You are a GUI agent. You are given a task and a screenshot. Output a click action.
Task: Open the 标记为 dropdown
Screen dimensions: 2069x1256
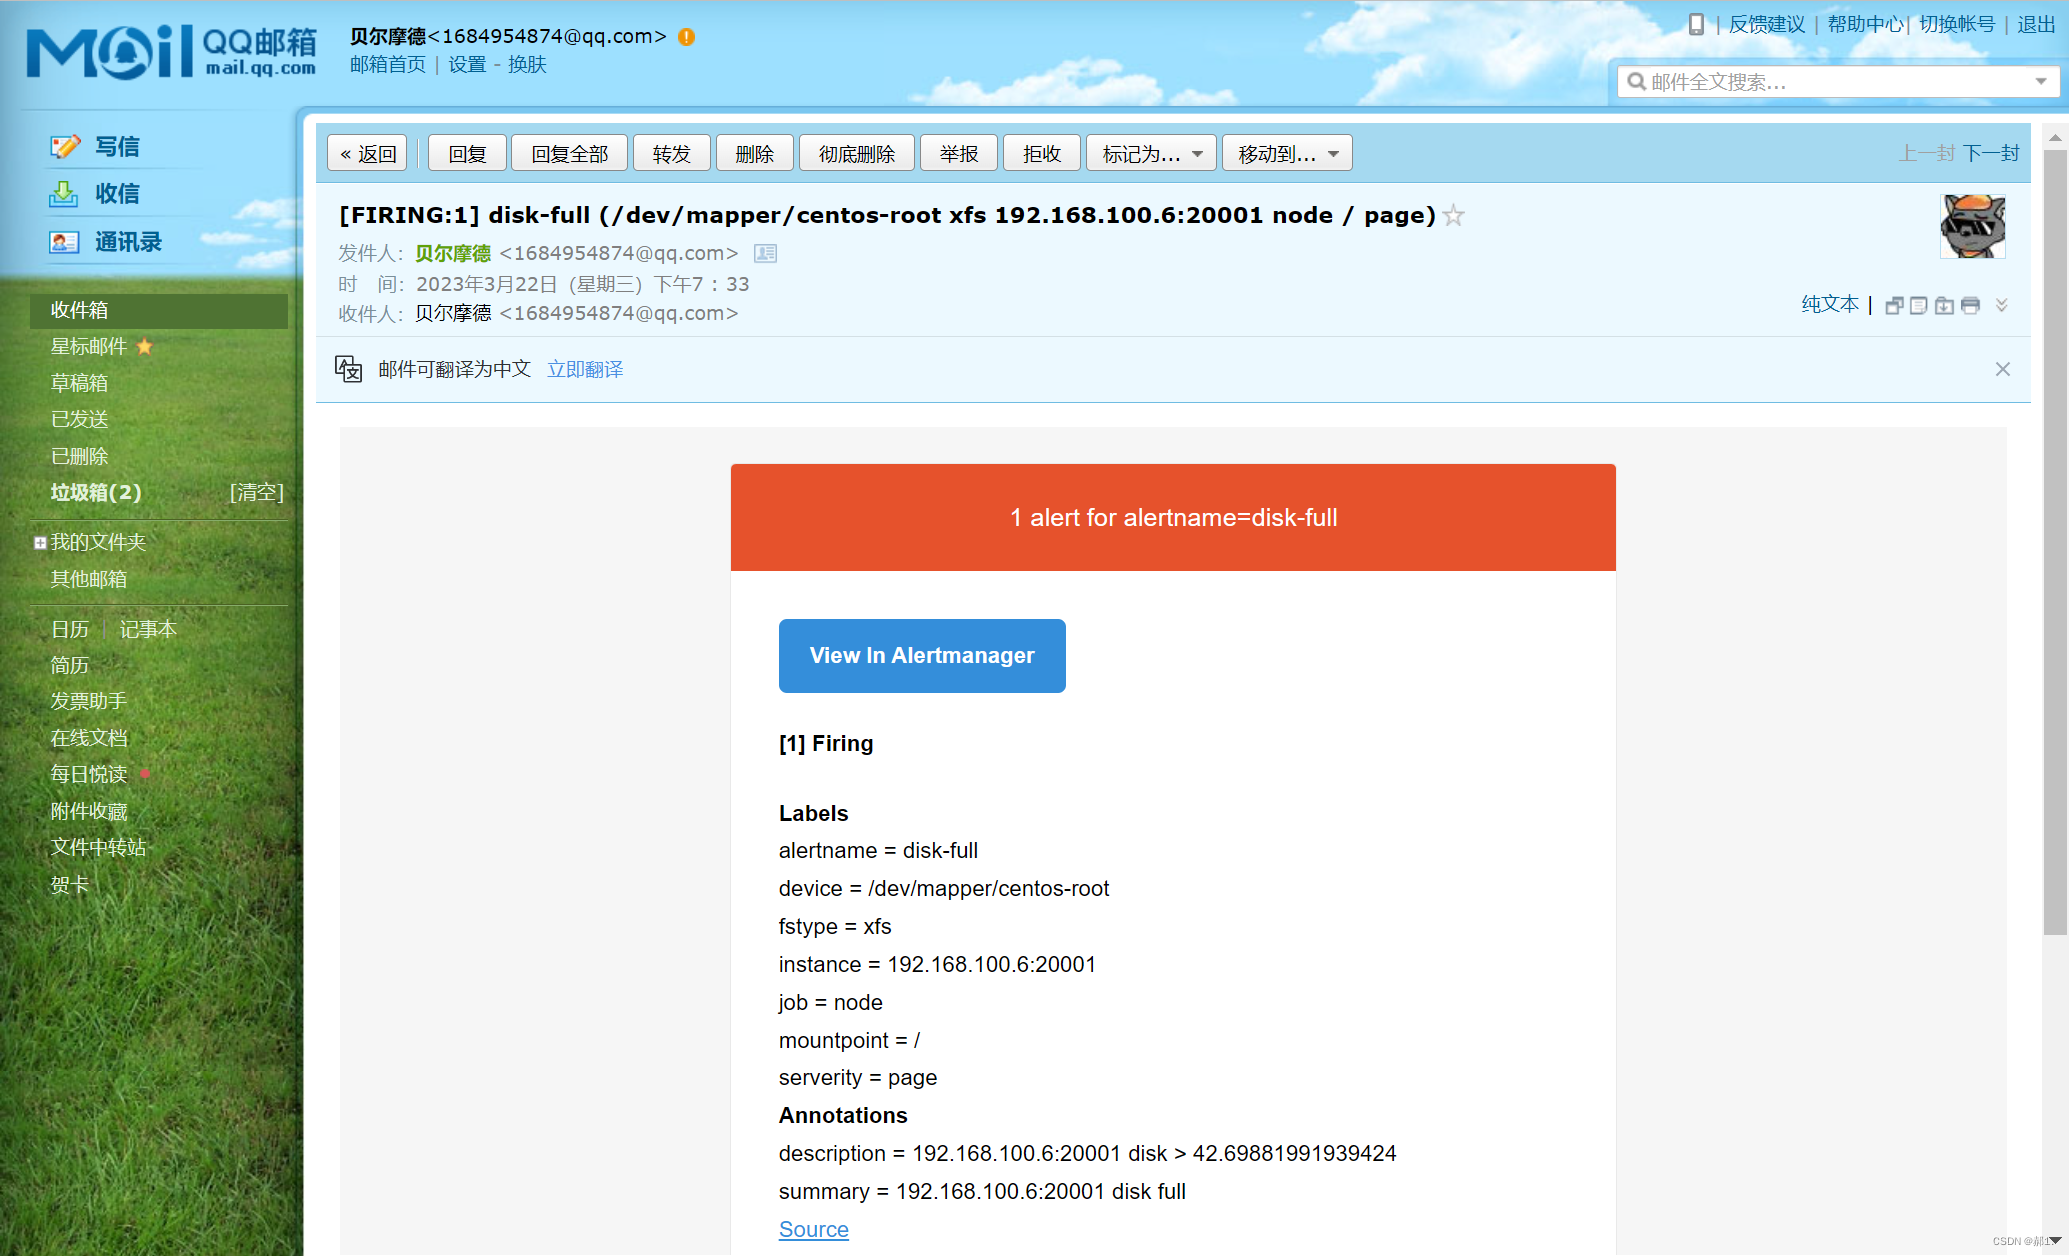(x=1150, y=154)
